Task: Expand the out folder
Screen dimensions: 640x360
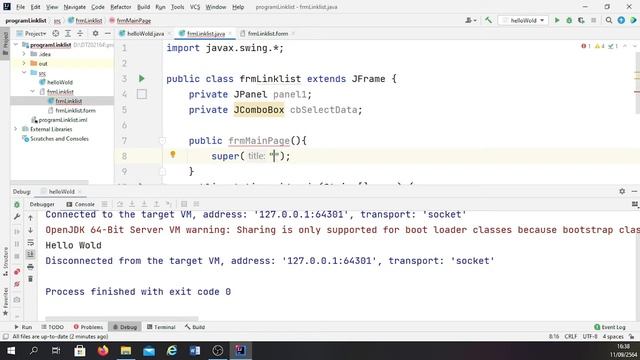Action: [24, 63]
